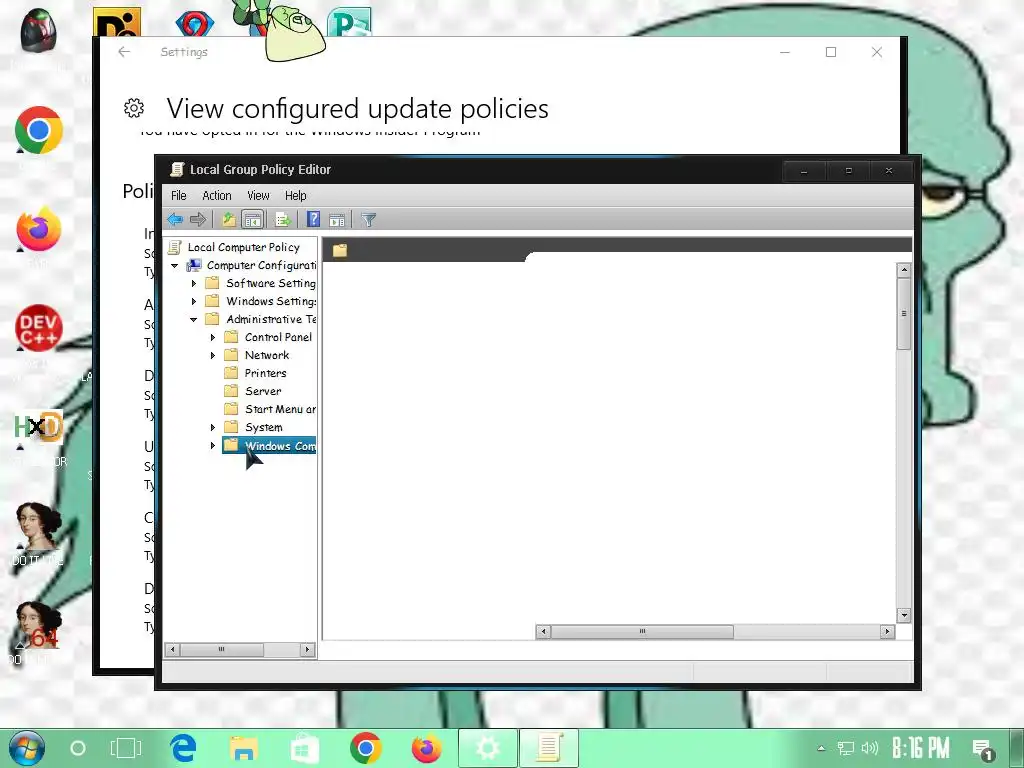The width and height of the screenshot is (1024, 768).
Task: Open Microsoft Store from taskbar
Action: coord(304,748)
